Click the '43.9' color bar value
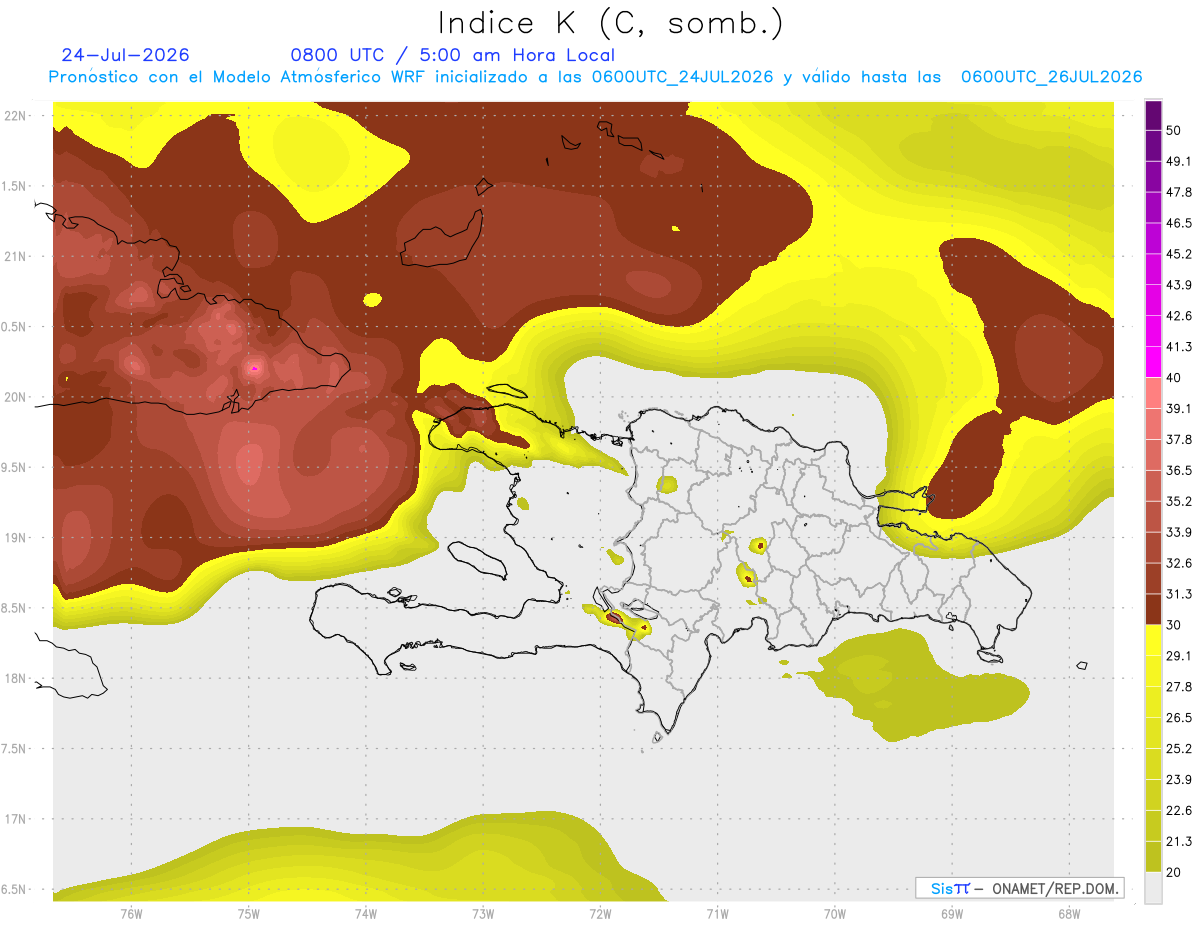Screen dimensions: 1200x927 [1179, 285]
